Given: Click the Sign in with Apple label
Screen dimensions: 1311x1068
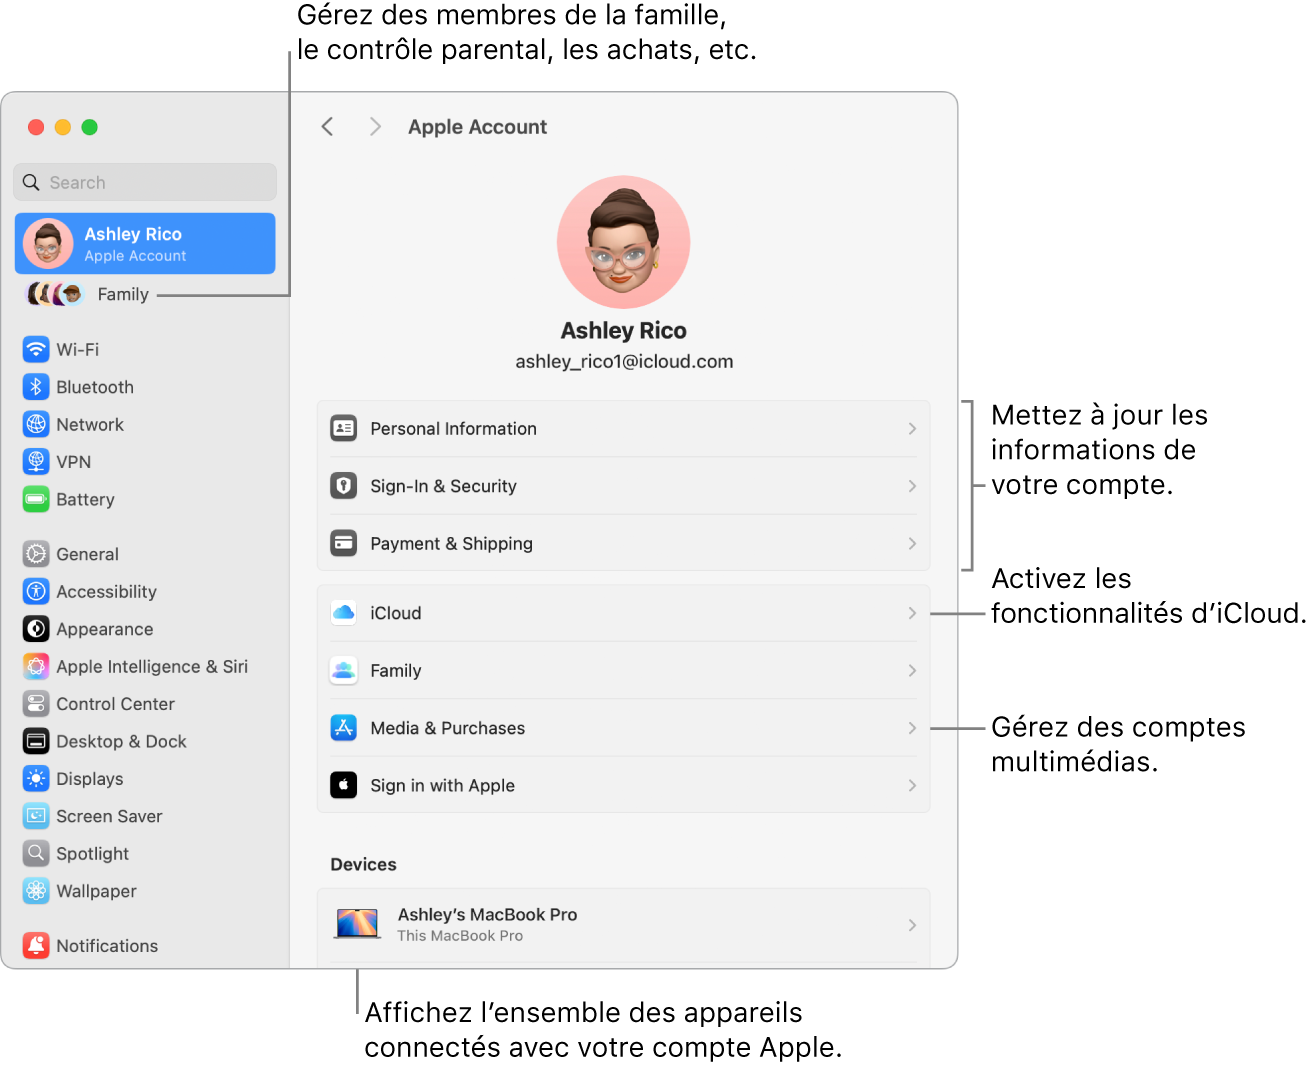Looking at the screenshot, I should tap(442, 785).
